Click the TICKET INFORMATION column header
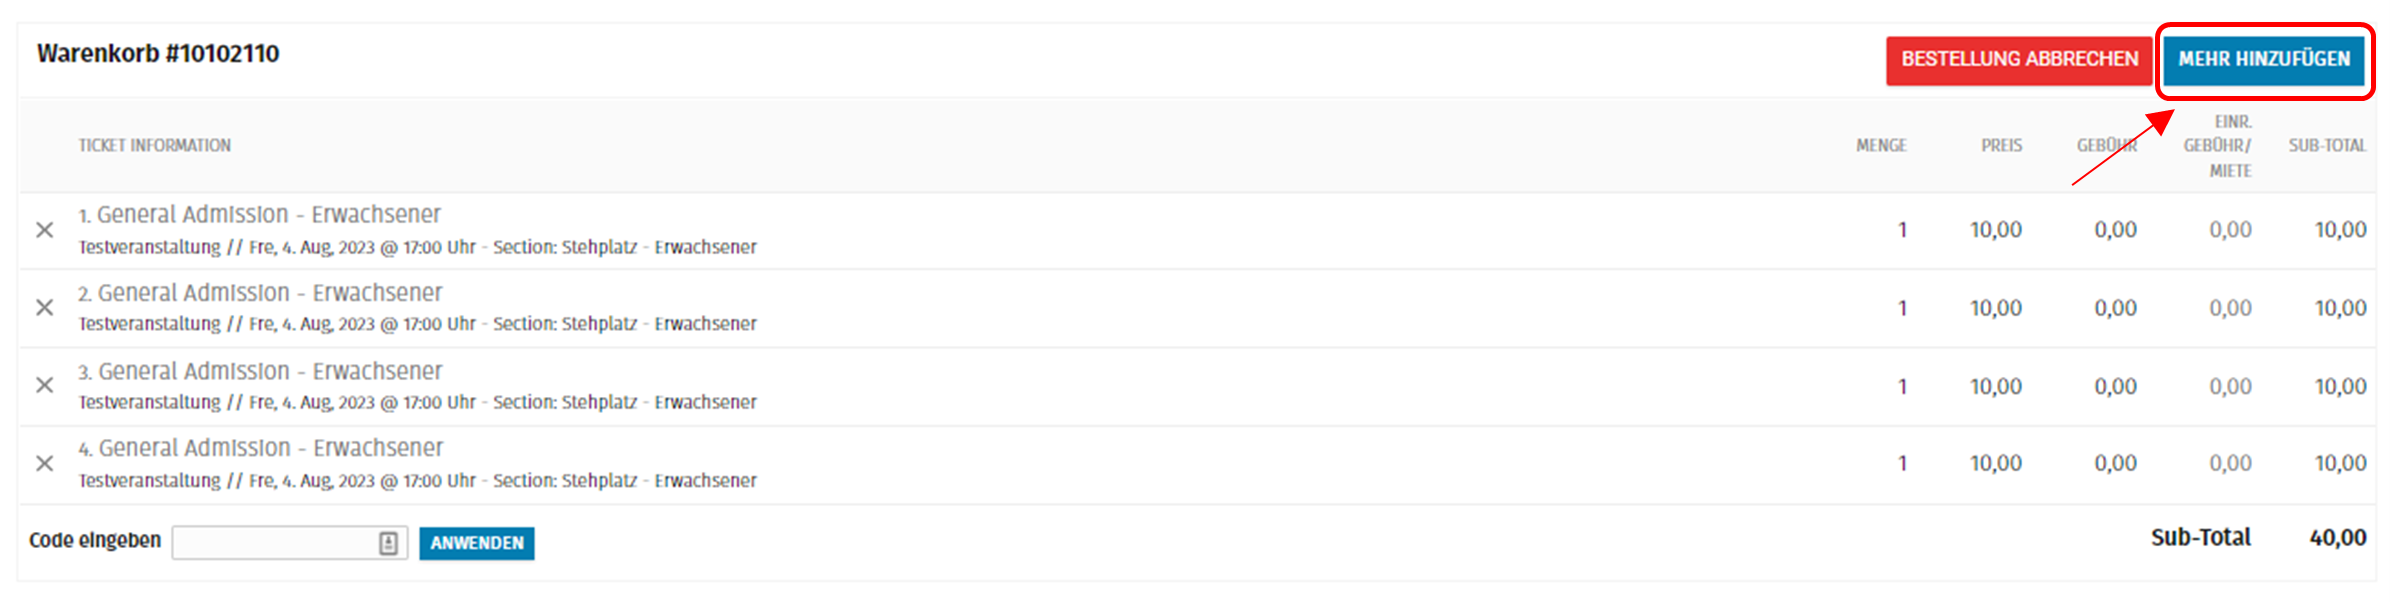This screenshot has height=602, width=2390. [x=154, y=146]
